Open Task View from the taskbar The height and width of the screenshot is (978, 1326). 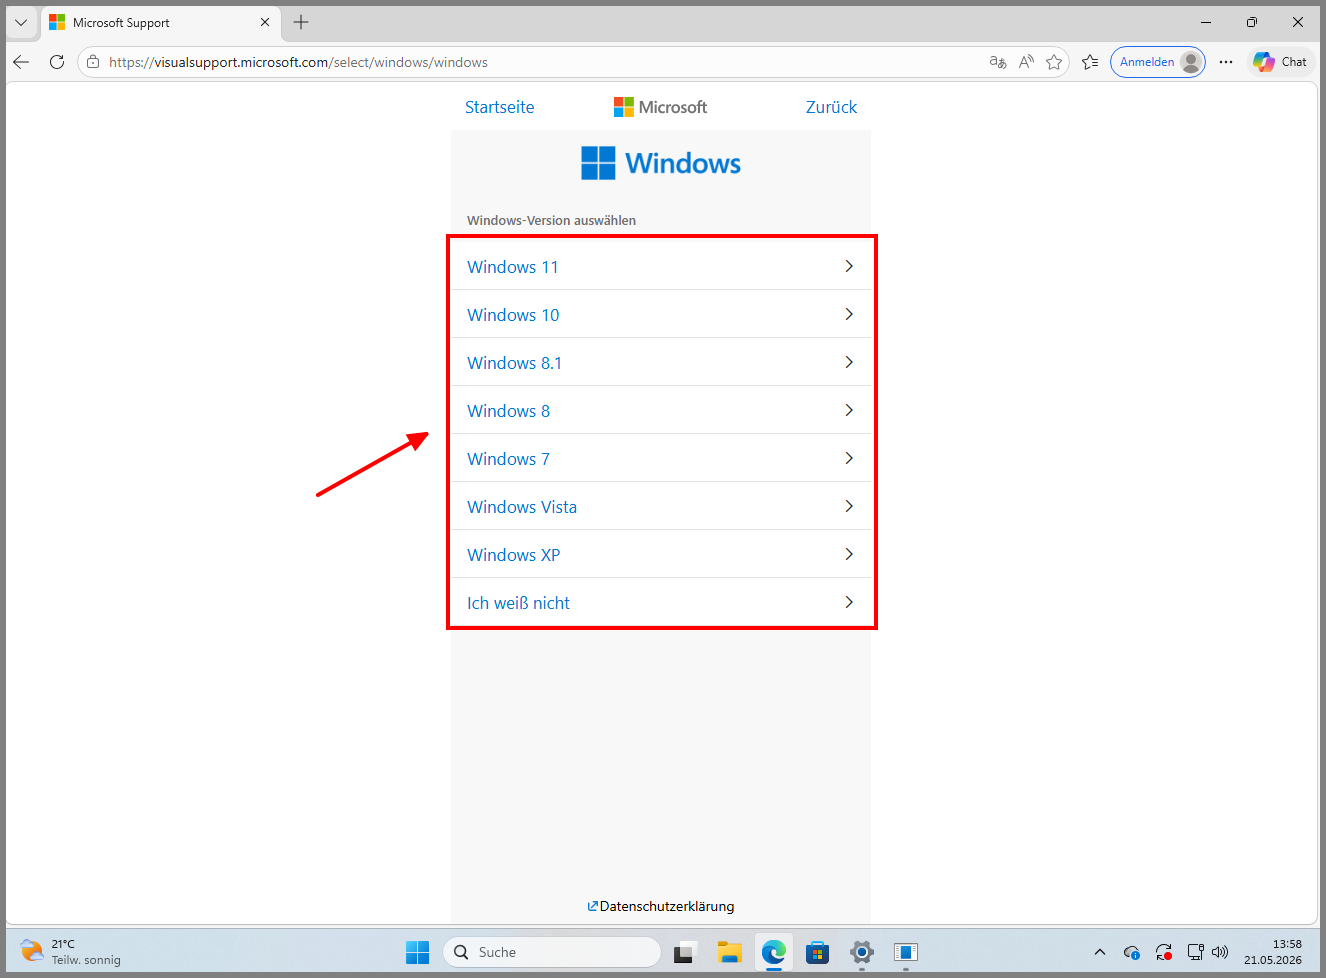(x=684, y=952)
